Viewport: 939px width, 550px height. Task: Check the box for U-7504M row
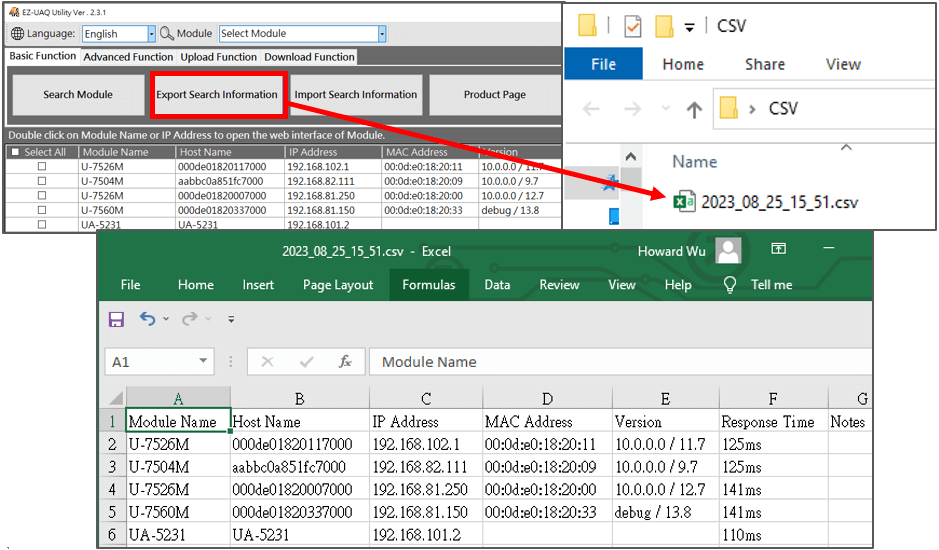click(x=42, y=180)
